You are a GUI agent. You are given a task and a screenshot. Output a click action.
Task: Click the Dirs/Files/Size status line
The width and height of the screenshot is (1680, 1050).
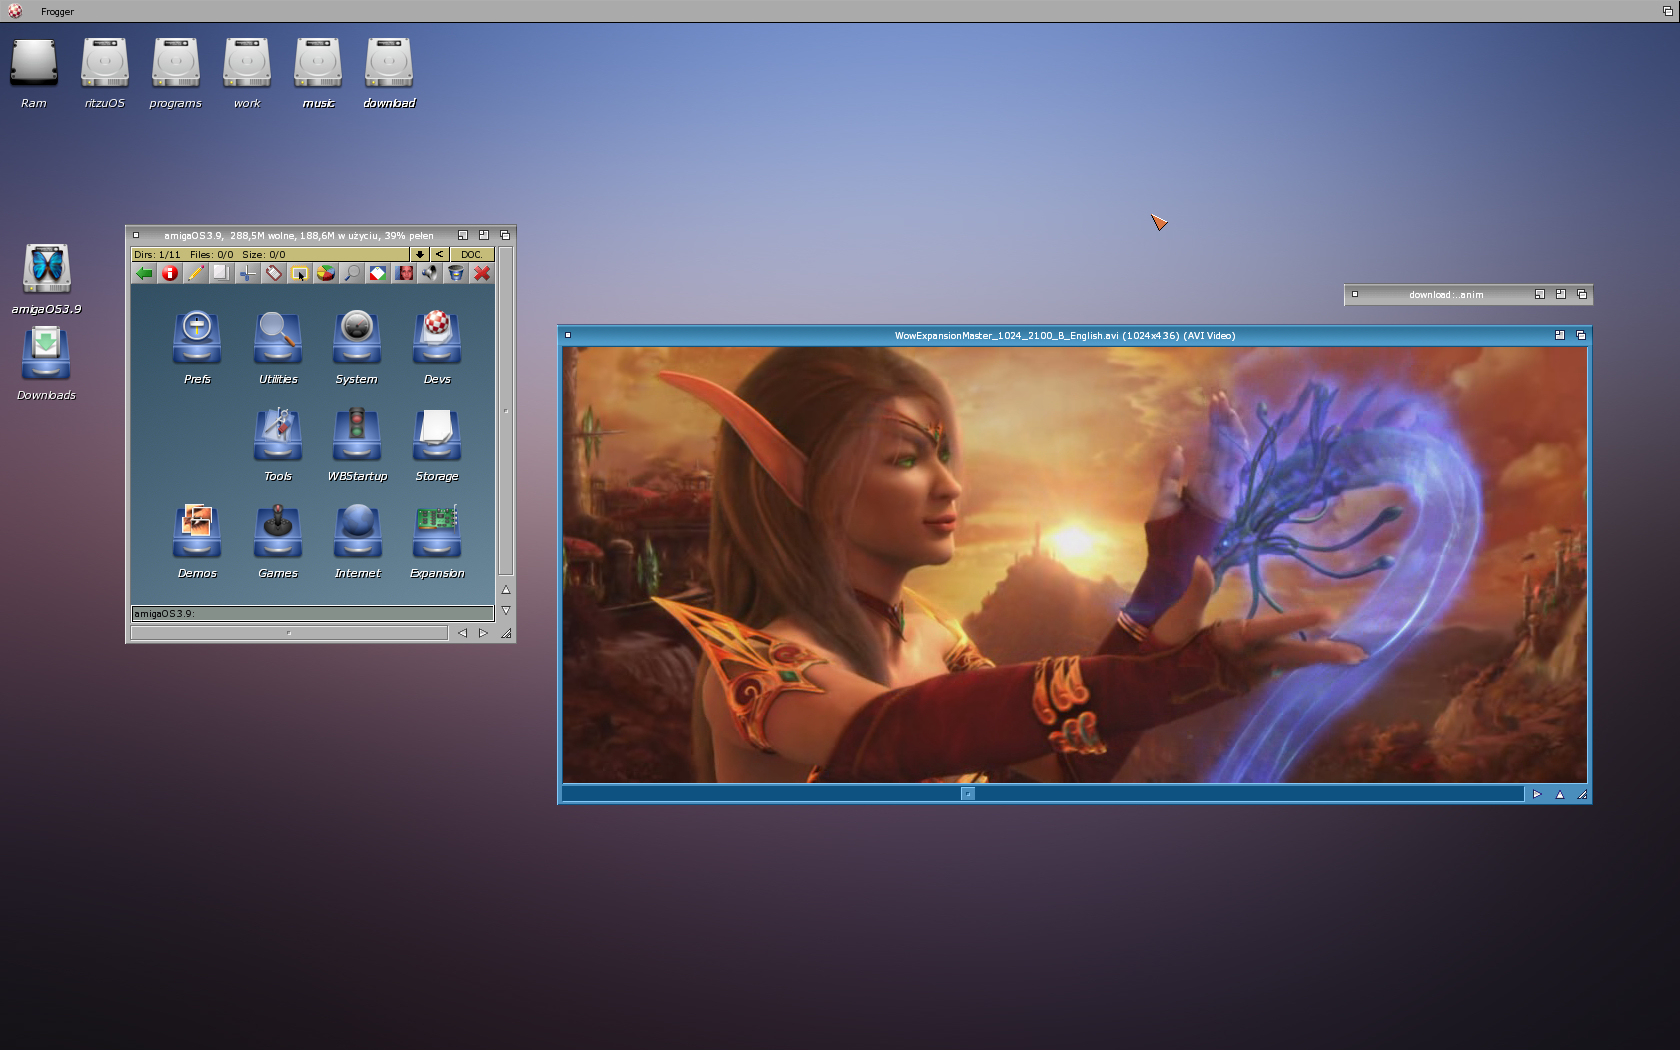coord(270,254)
